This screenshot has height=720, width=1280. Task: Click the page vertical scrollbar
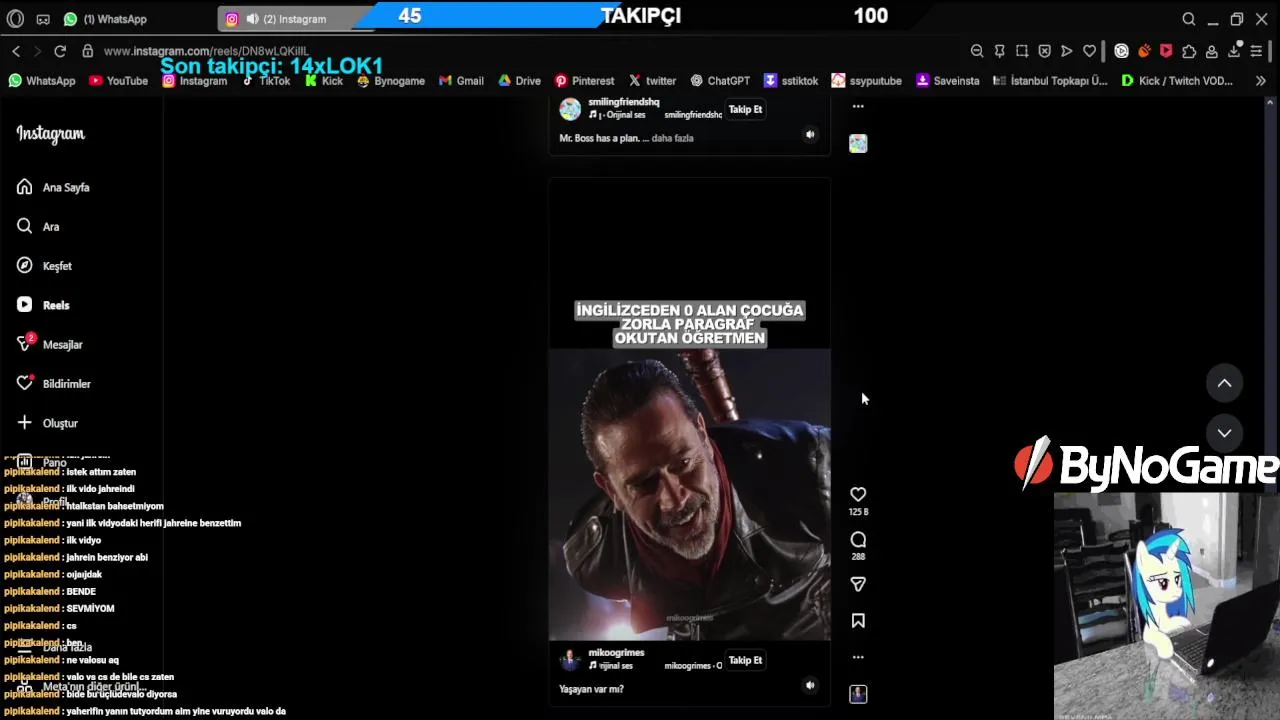point(1271,408)
